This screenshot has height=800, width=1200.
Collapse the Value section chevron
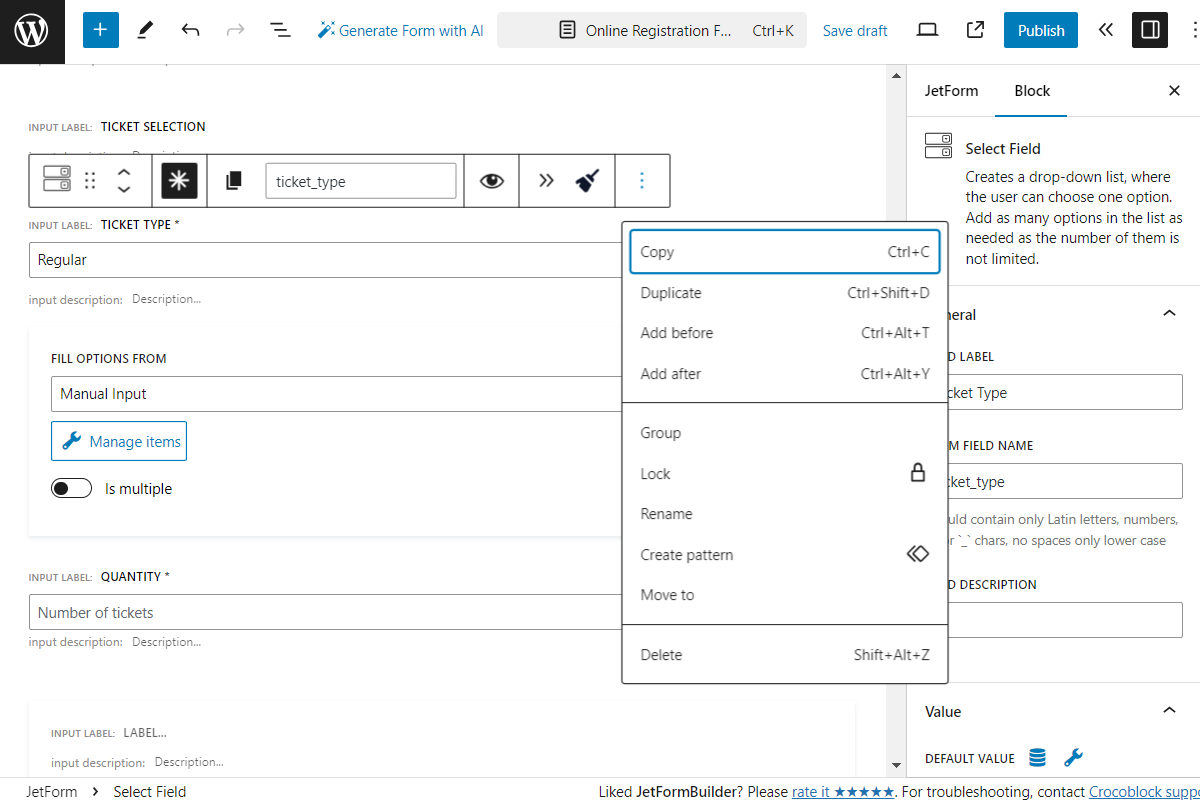coord(1169,711)
